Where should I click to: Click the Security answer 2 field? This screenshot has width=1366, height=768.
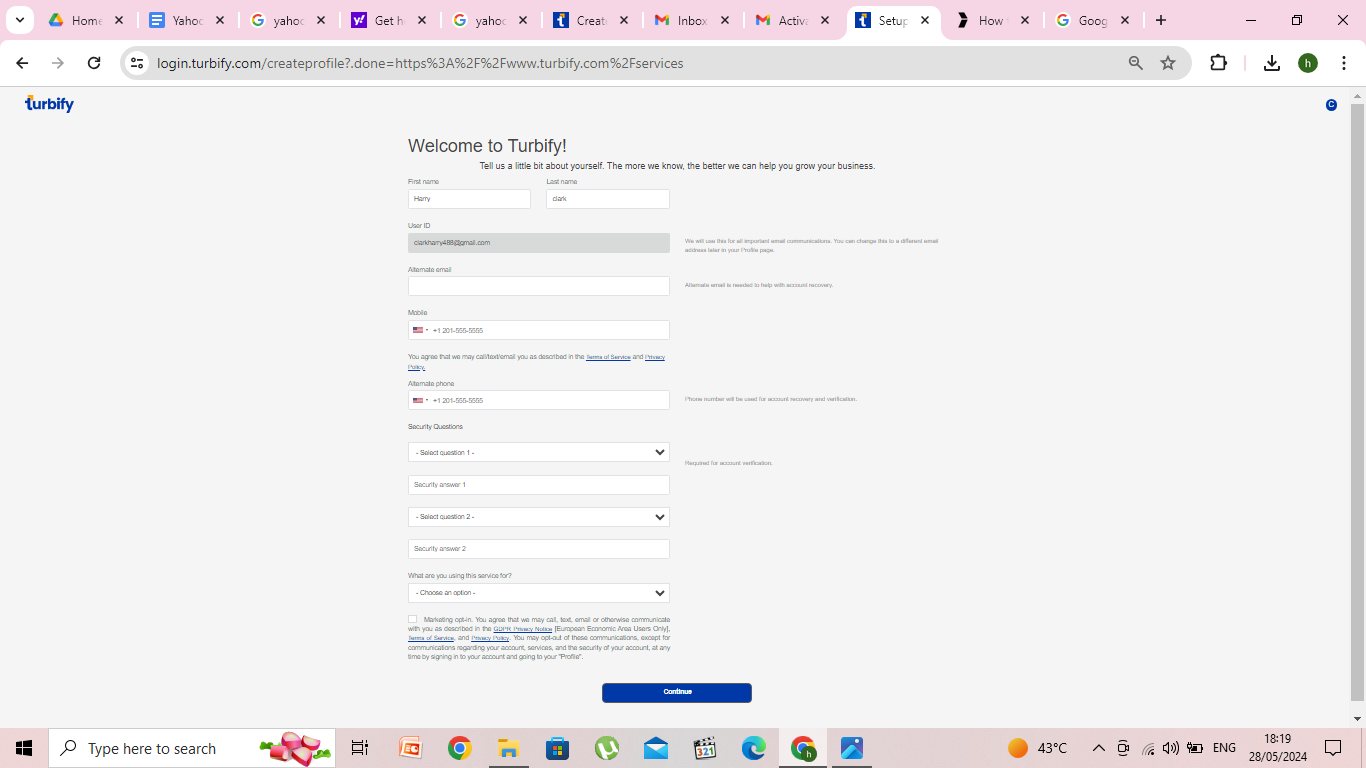(539, 549)
